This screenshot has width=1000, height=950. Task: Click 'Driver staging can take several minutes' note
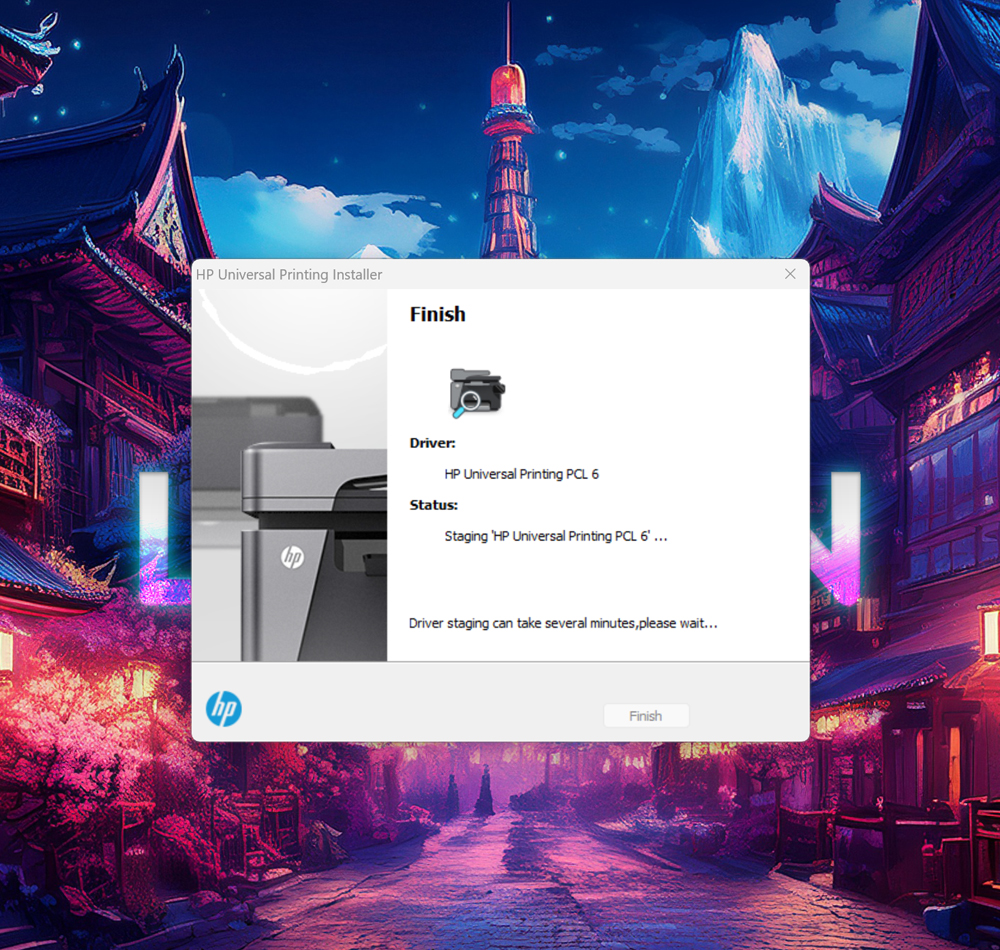click(x=563, y=623)
